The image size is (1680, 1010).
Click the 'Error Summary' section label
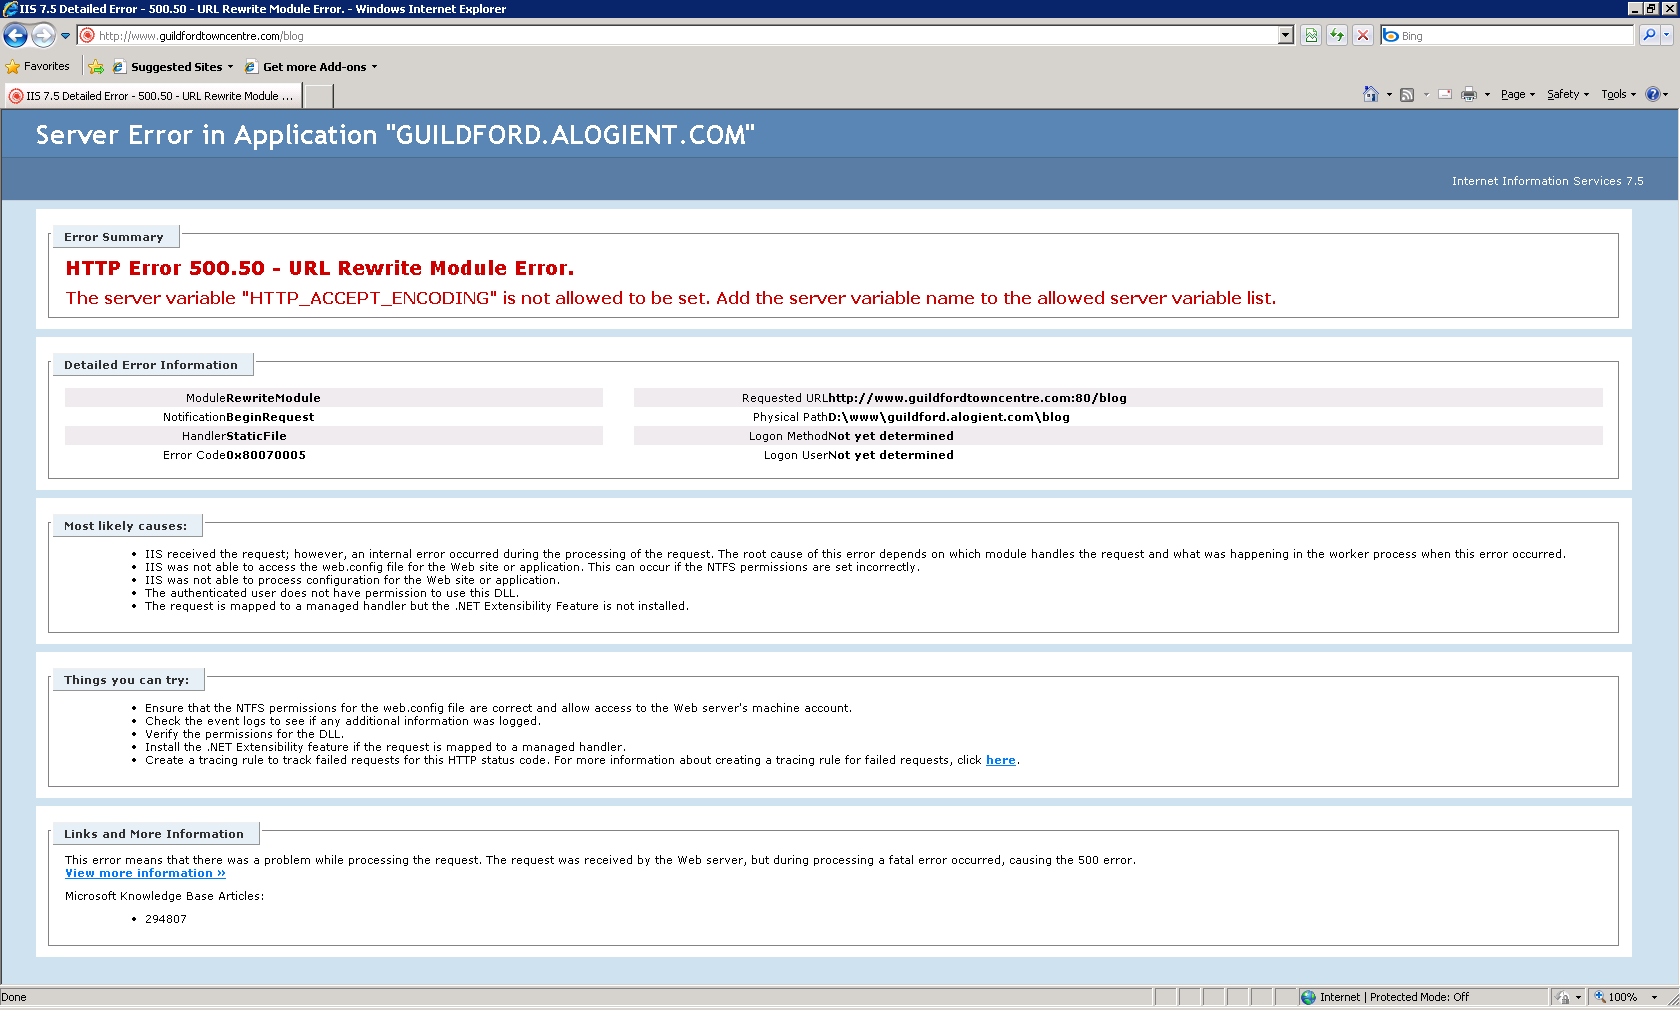point(114,237)
